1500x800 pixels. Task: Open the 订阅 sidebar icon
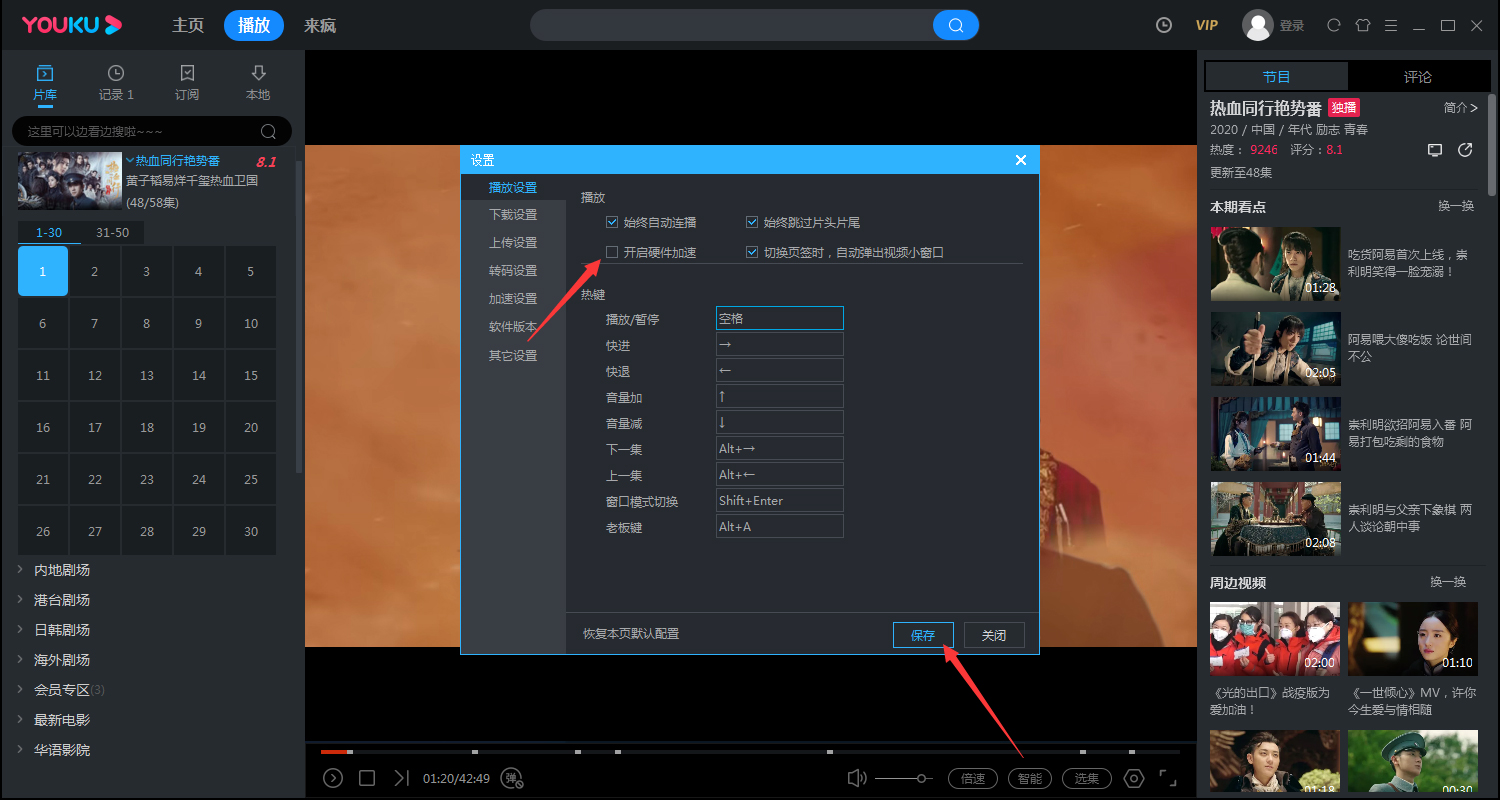(x=187, y=83)
